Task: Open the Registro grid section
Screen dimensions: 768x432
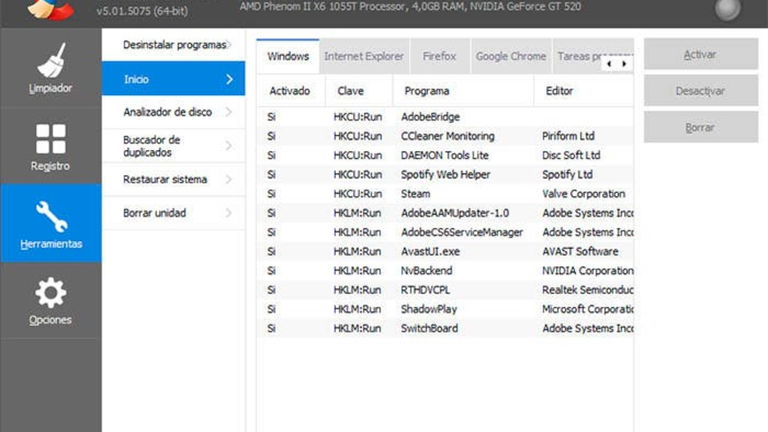Action: 50,146
